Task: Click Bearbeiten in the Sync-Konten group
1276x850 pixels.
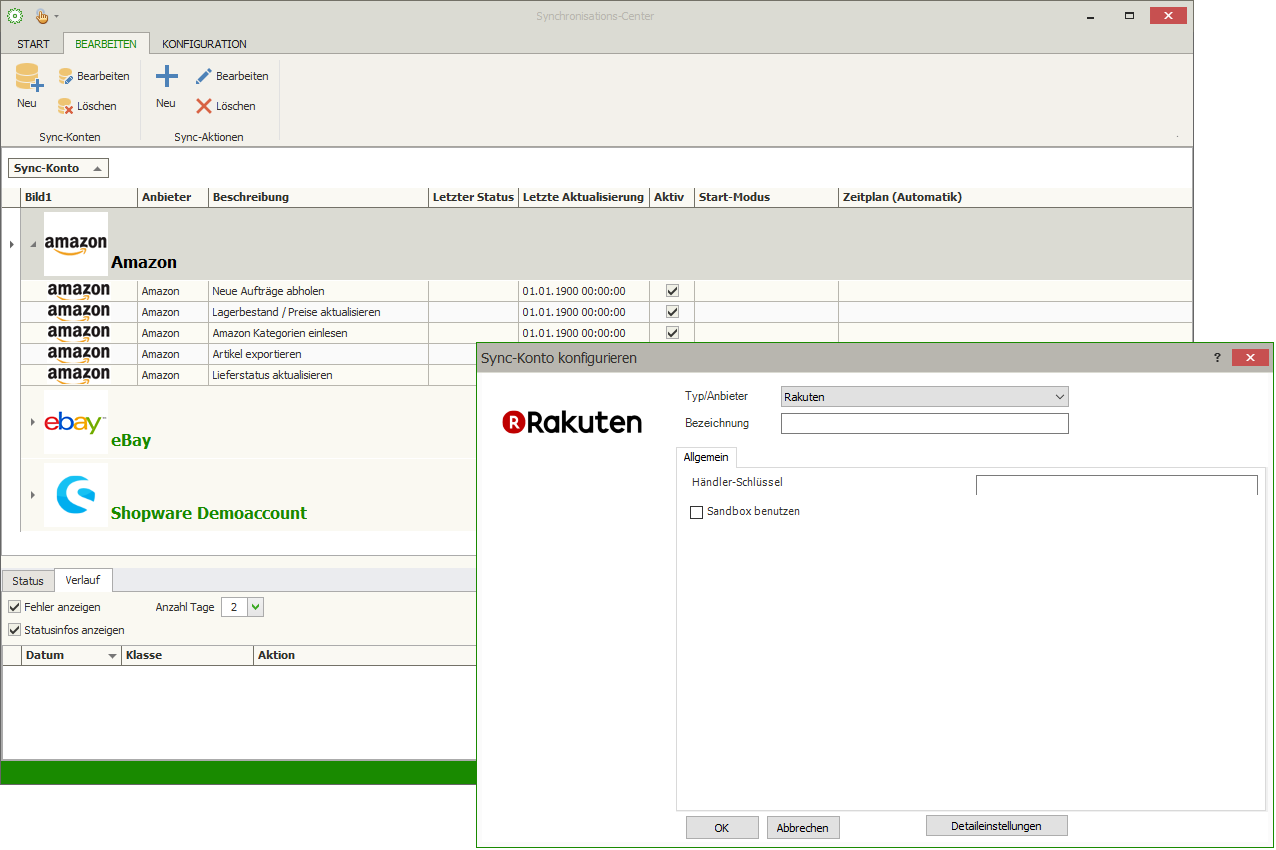Action: tap(93, 76)
